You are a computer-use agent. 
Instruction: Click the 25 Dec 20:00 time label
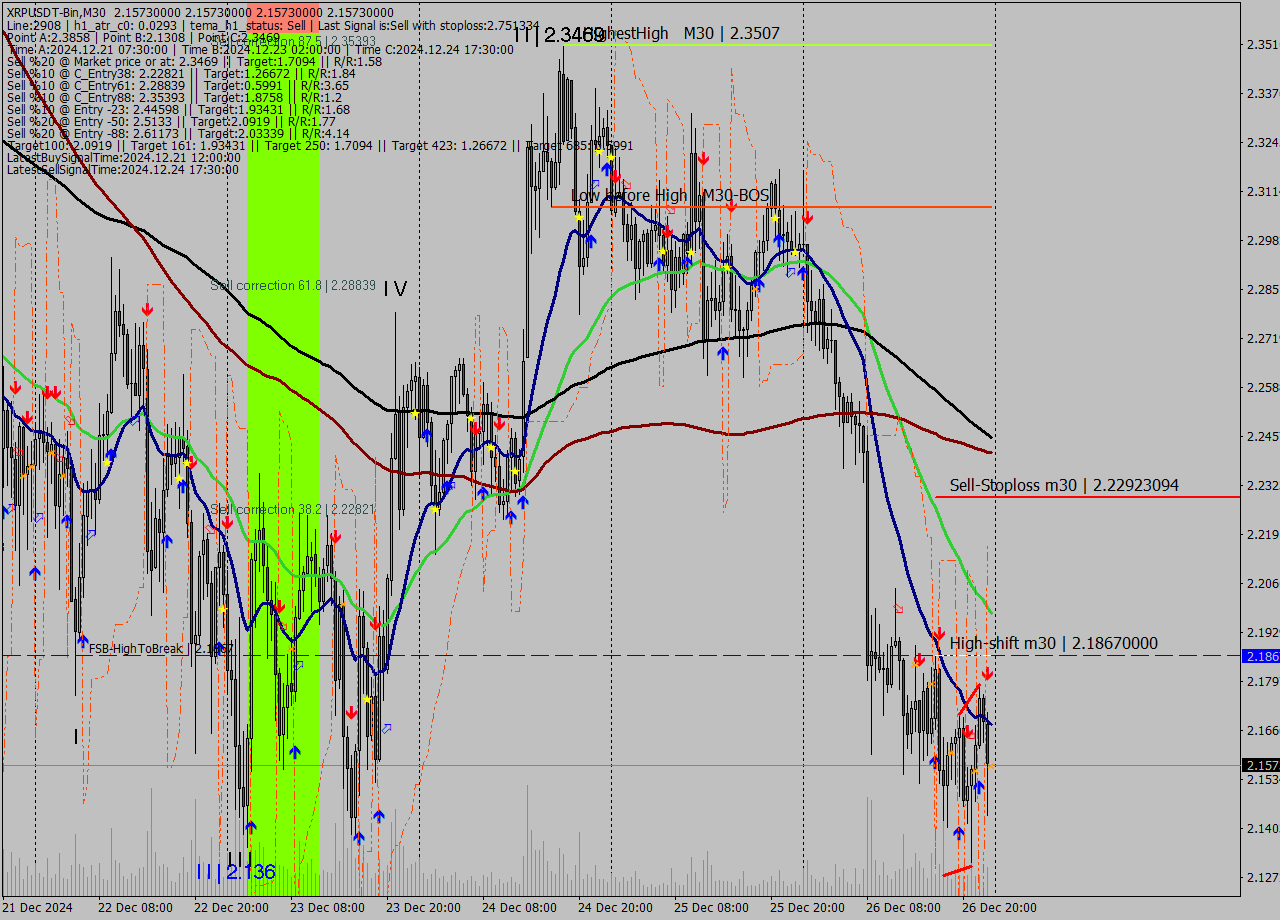point(808,908)
